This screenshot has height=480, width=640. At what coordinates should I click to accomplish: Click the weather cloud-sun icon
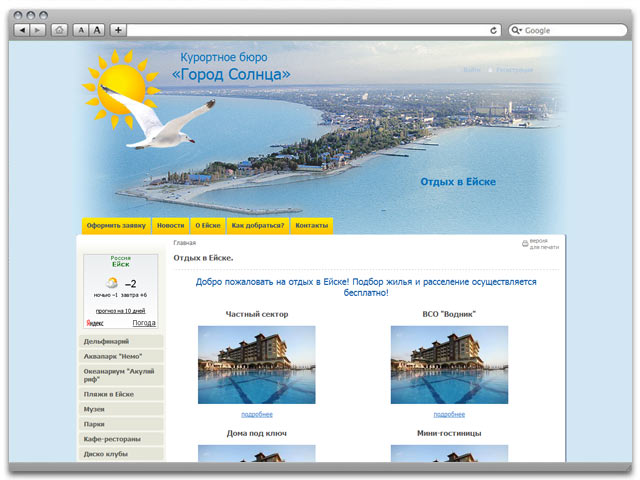click(x=112, y=282)
